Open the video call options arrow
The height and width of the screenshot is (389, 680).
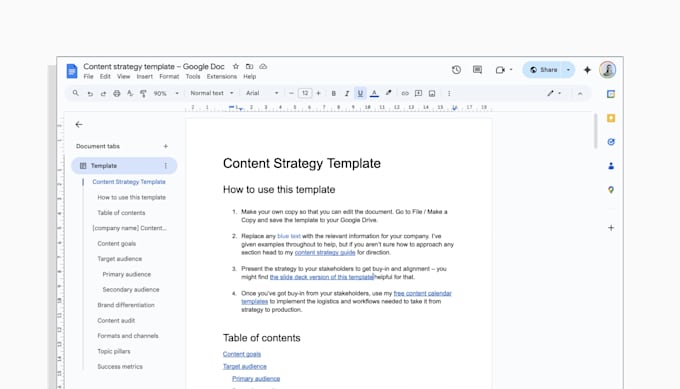[x=511, y=69]
